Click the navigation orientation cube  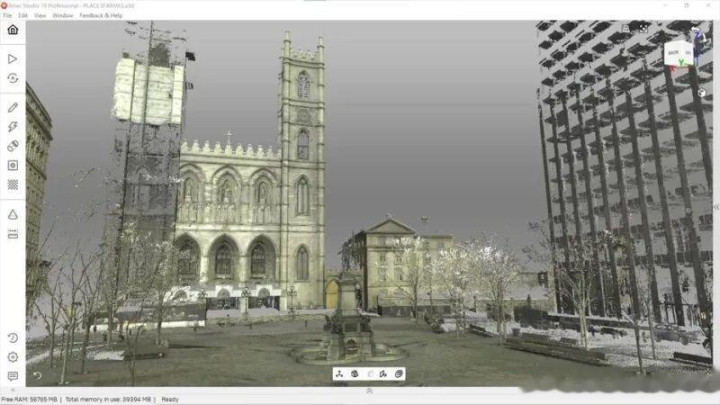(x=678, y=53)
